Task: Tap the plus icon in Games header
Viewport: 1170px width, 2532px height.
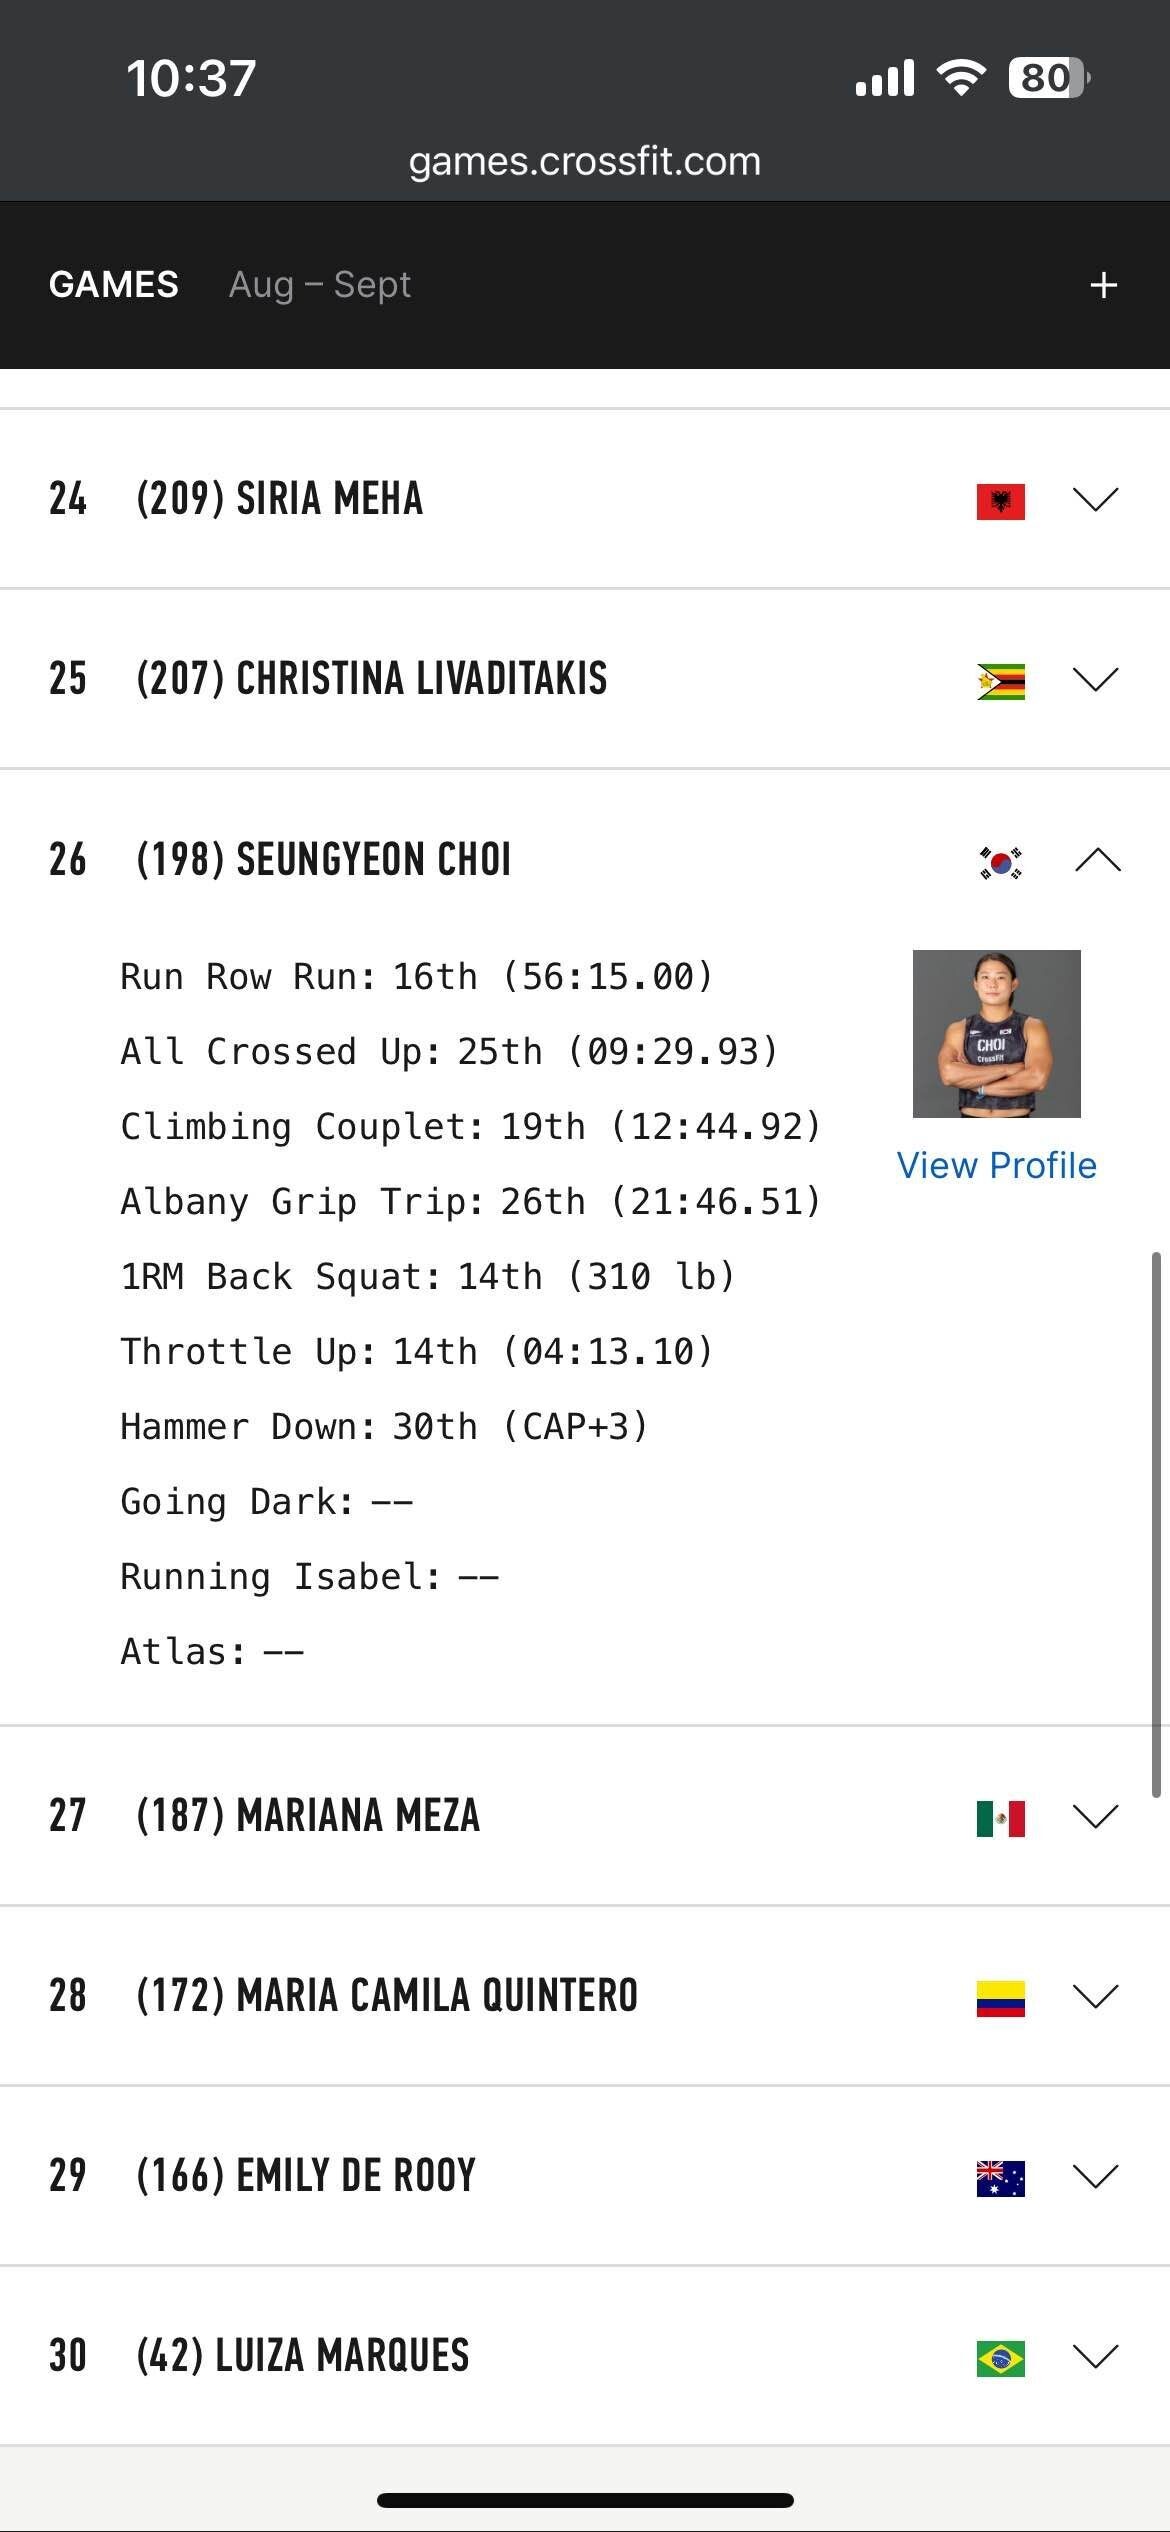Action: (1103, 285)
